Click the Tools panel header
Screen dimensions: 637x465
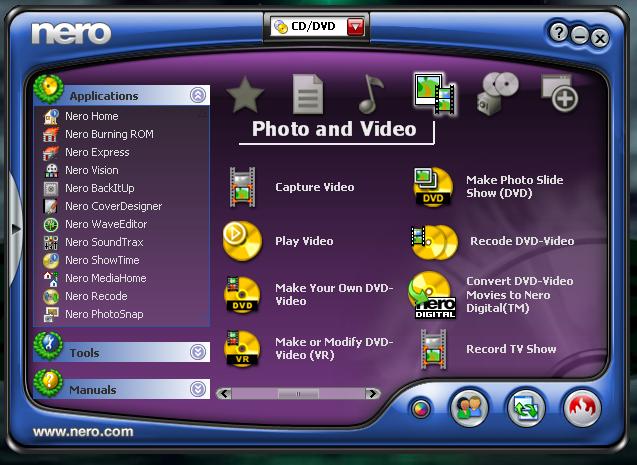pyautogui.click(x=122, y=352)
